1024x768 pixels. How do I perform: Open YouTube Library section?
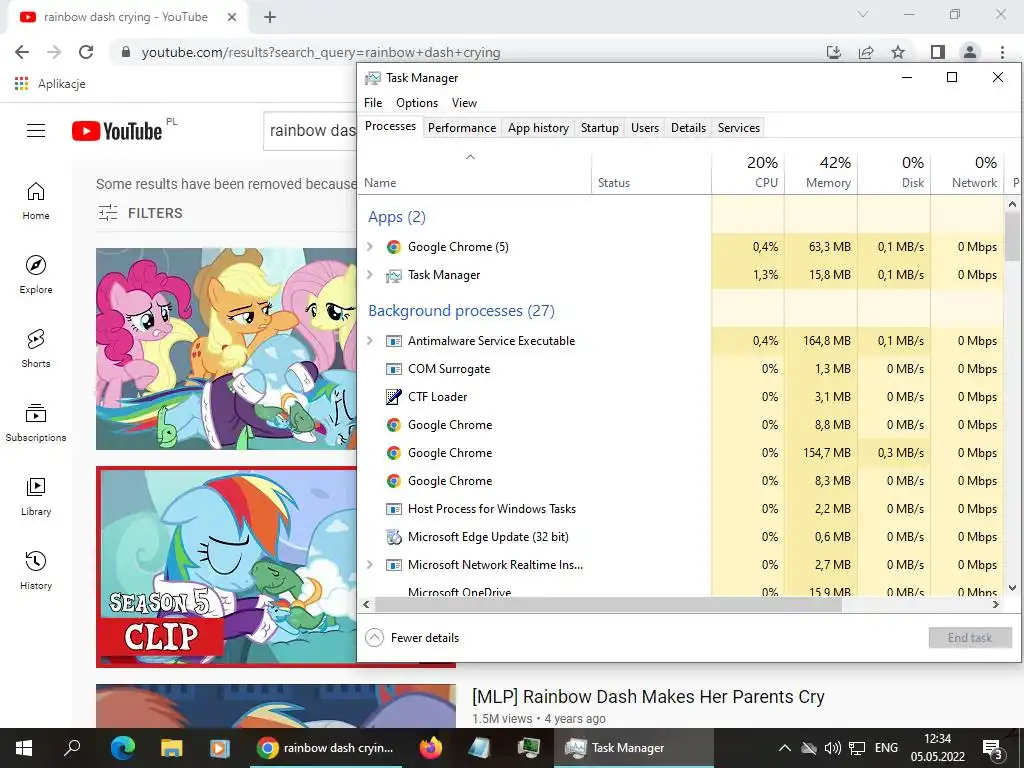[x=36, y=497]
